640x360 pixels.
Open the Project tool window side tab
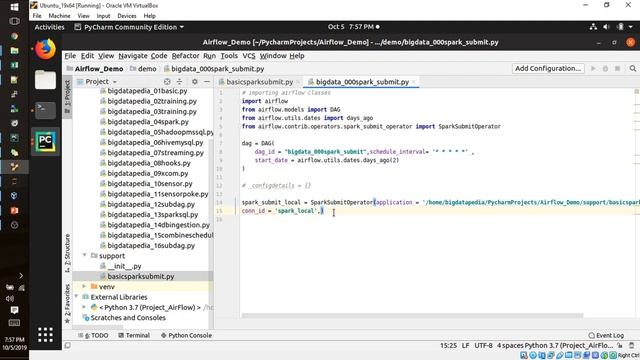(x=67, y=97)
